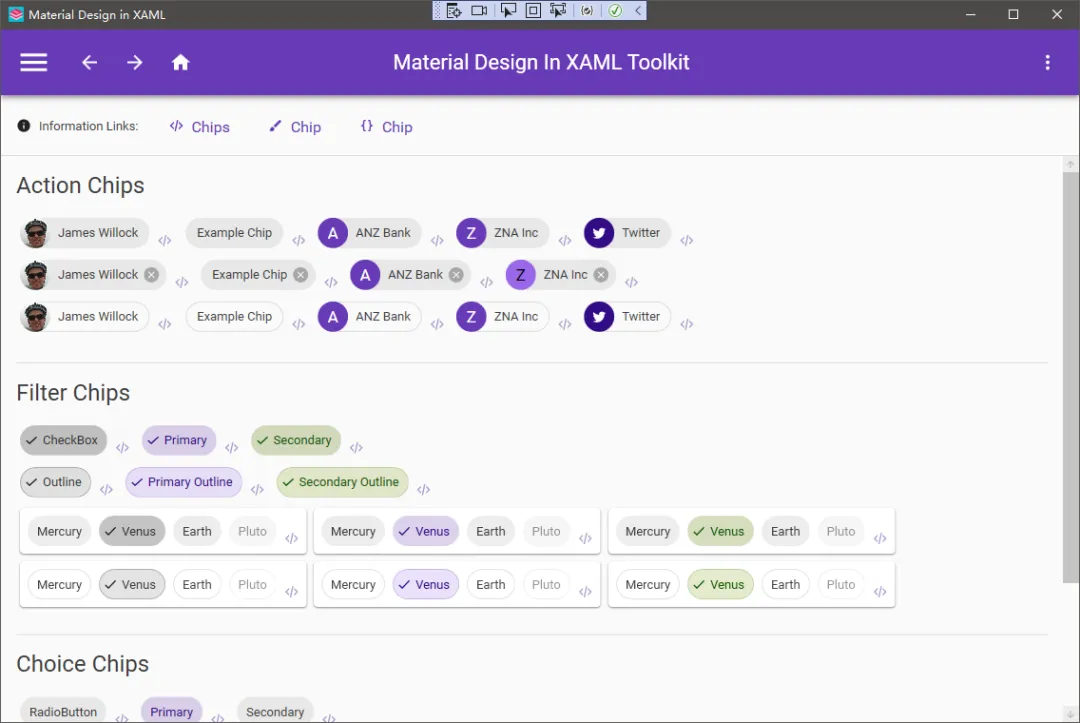Show code for deletable James Willock chip
1080x723 pixels.
(182, 282)
